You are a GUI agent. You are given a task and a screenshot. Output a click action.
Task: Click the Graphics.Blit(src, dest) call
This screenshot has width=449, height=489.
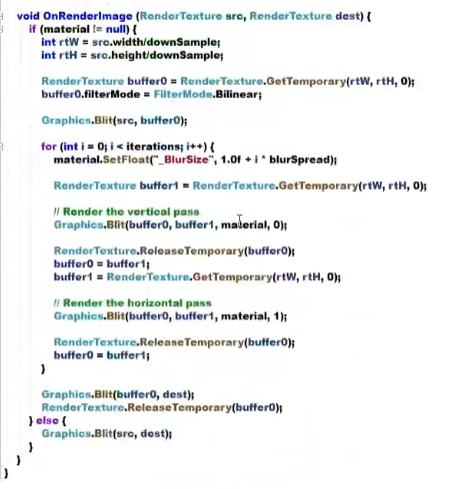(x=107, y=433)
